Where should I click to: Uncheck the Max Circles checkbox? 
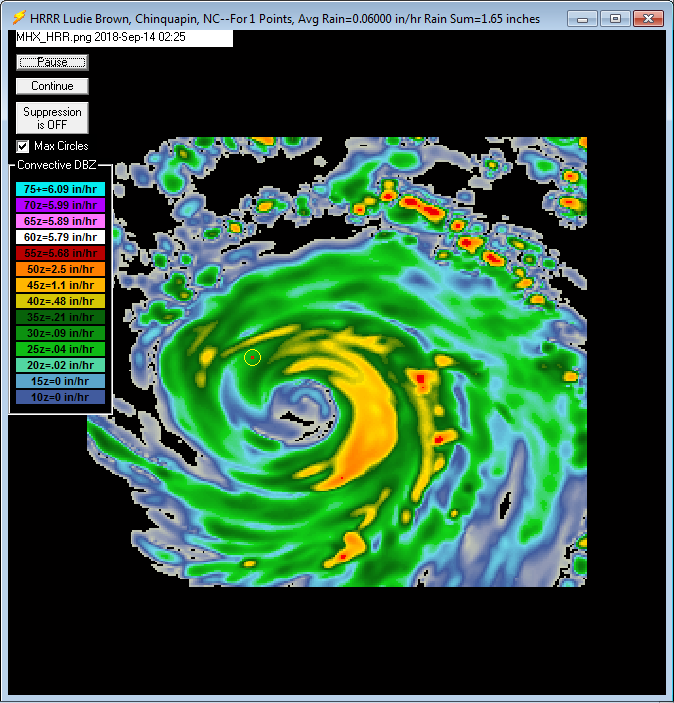pos(23,146)
